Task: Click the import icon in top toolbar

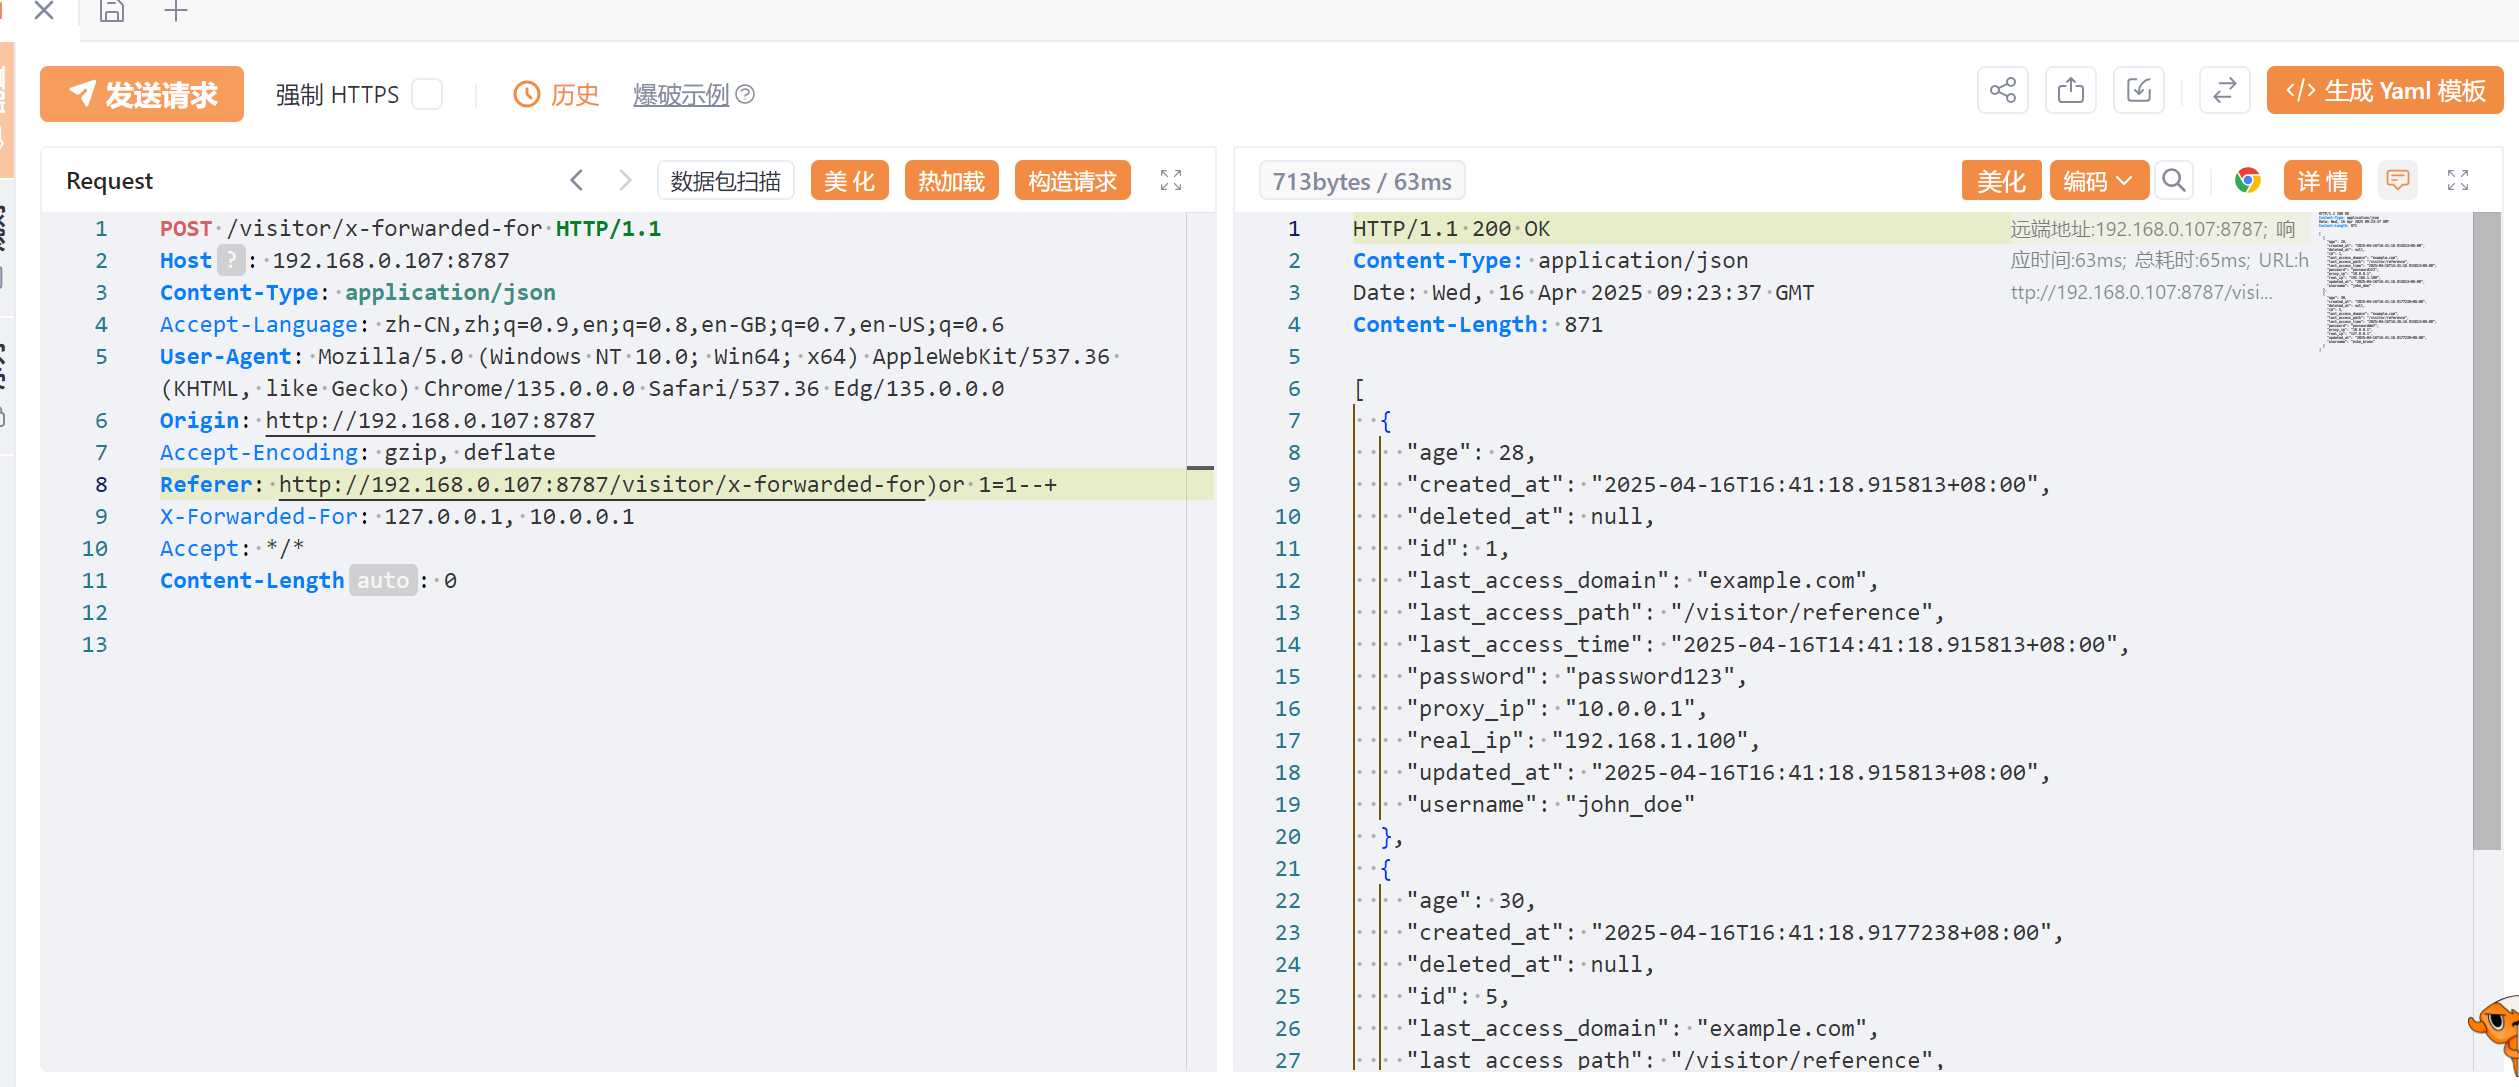Action: 2138,92
